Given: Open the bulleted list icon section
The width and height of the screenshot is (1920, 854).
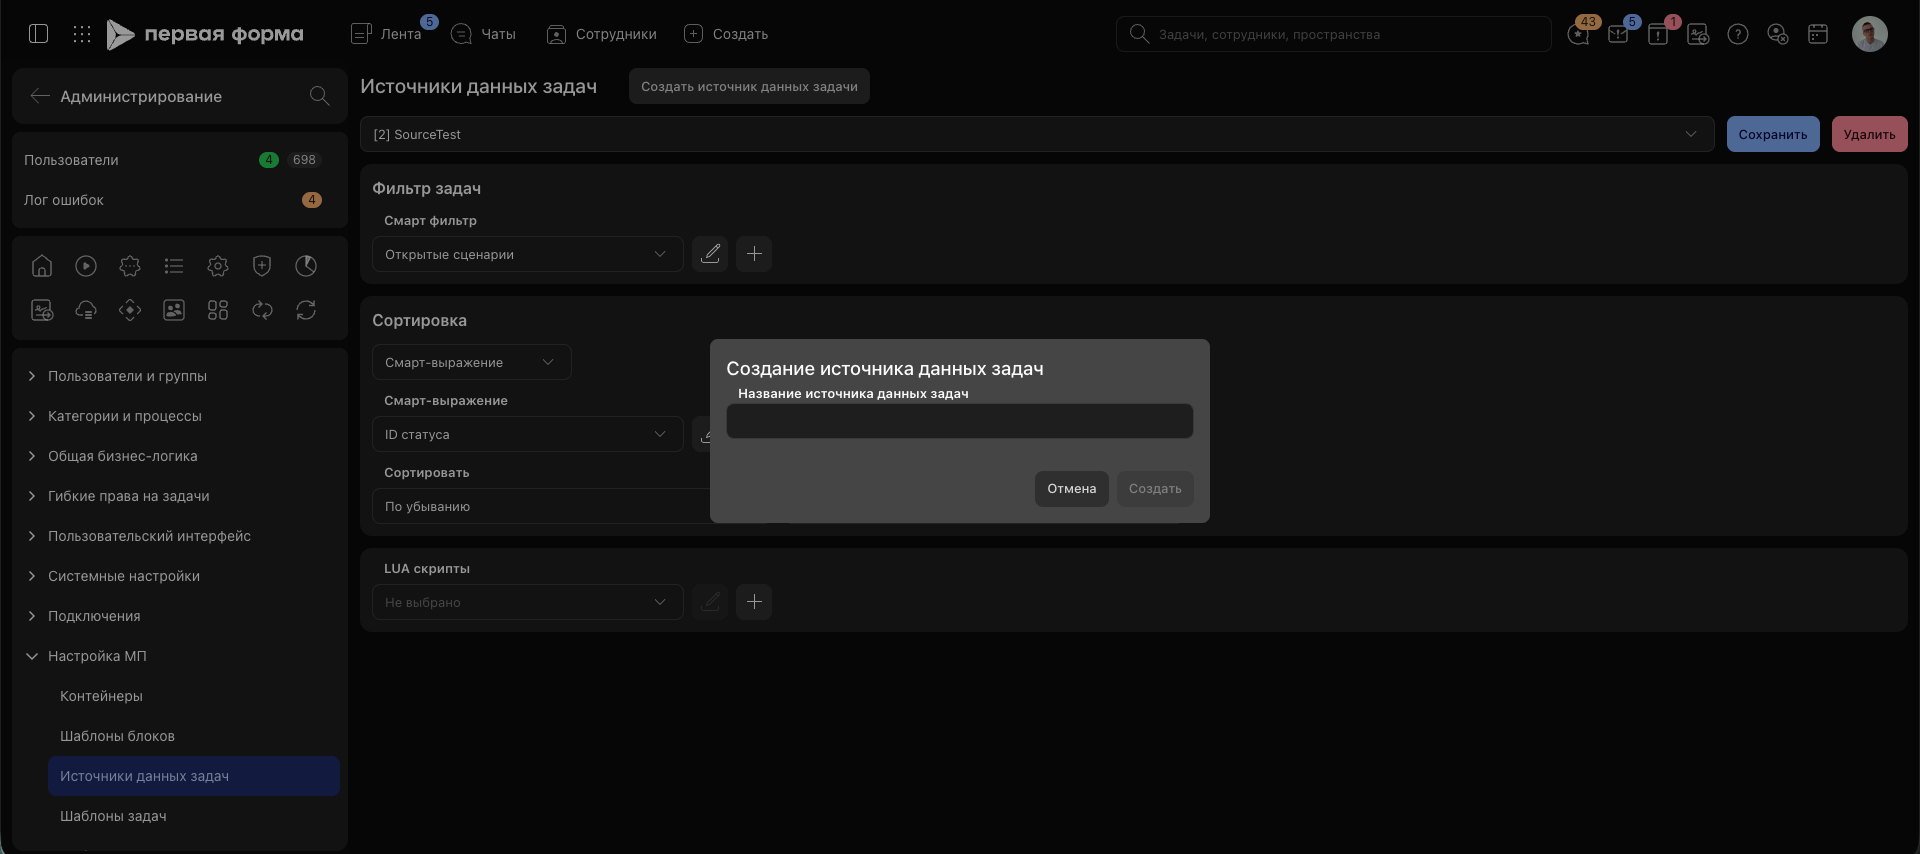Looking at the screenshot, I should click(x=174, y=266).
